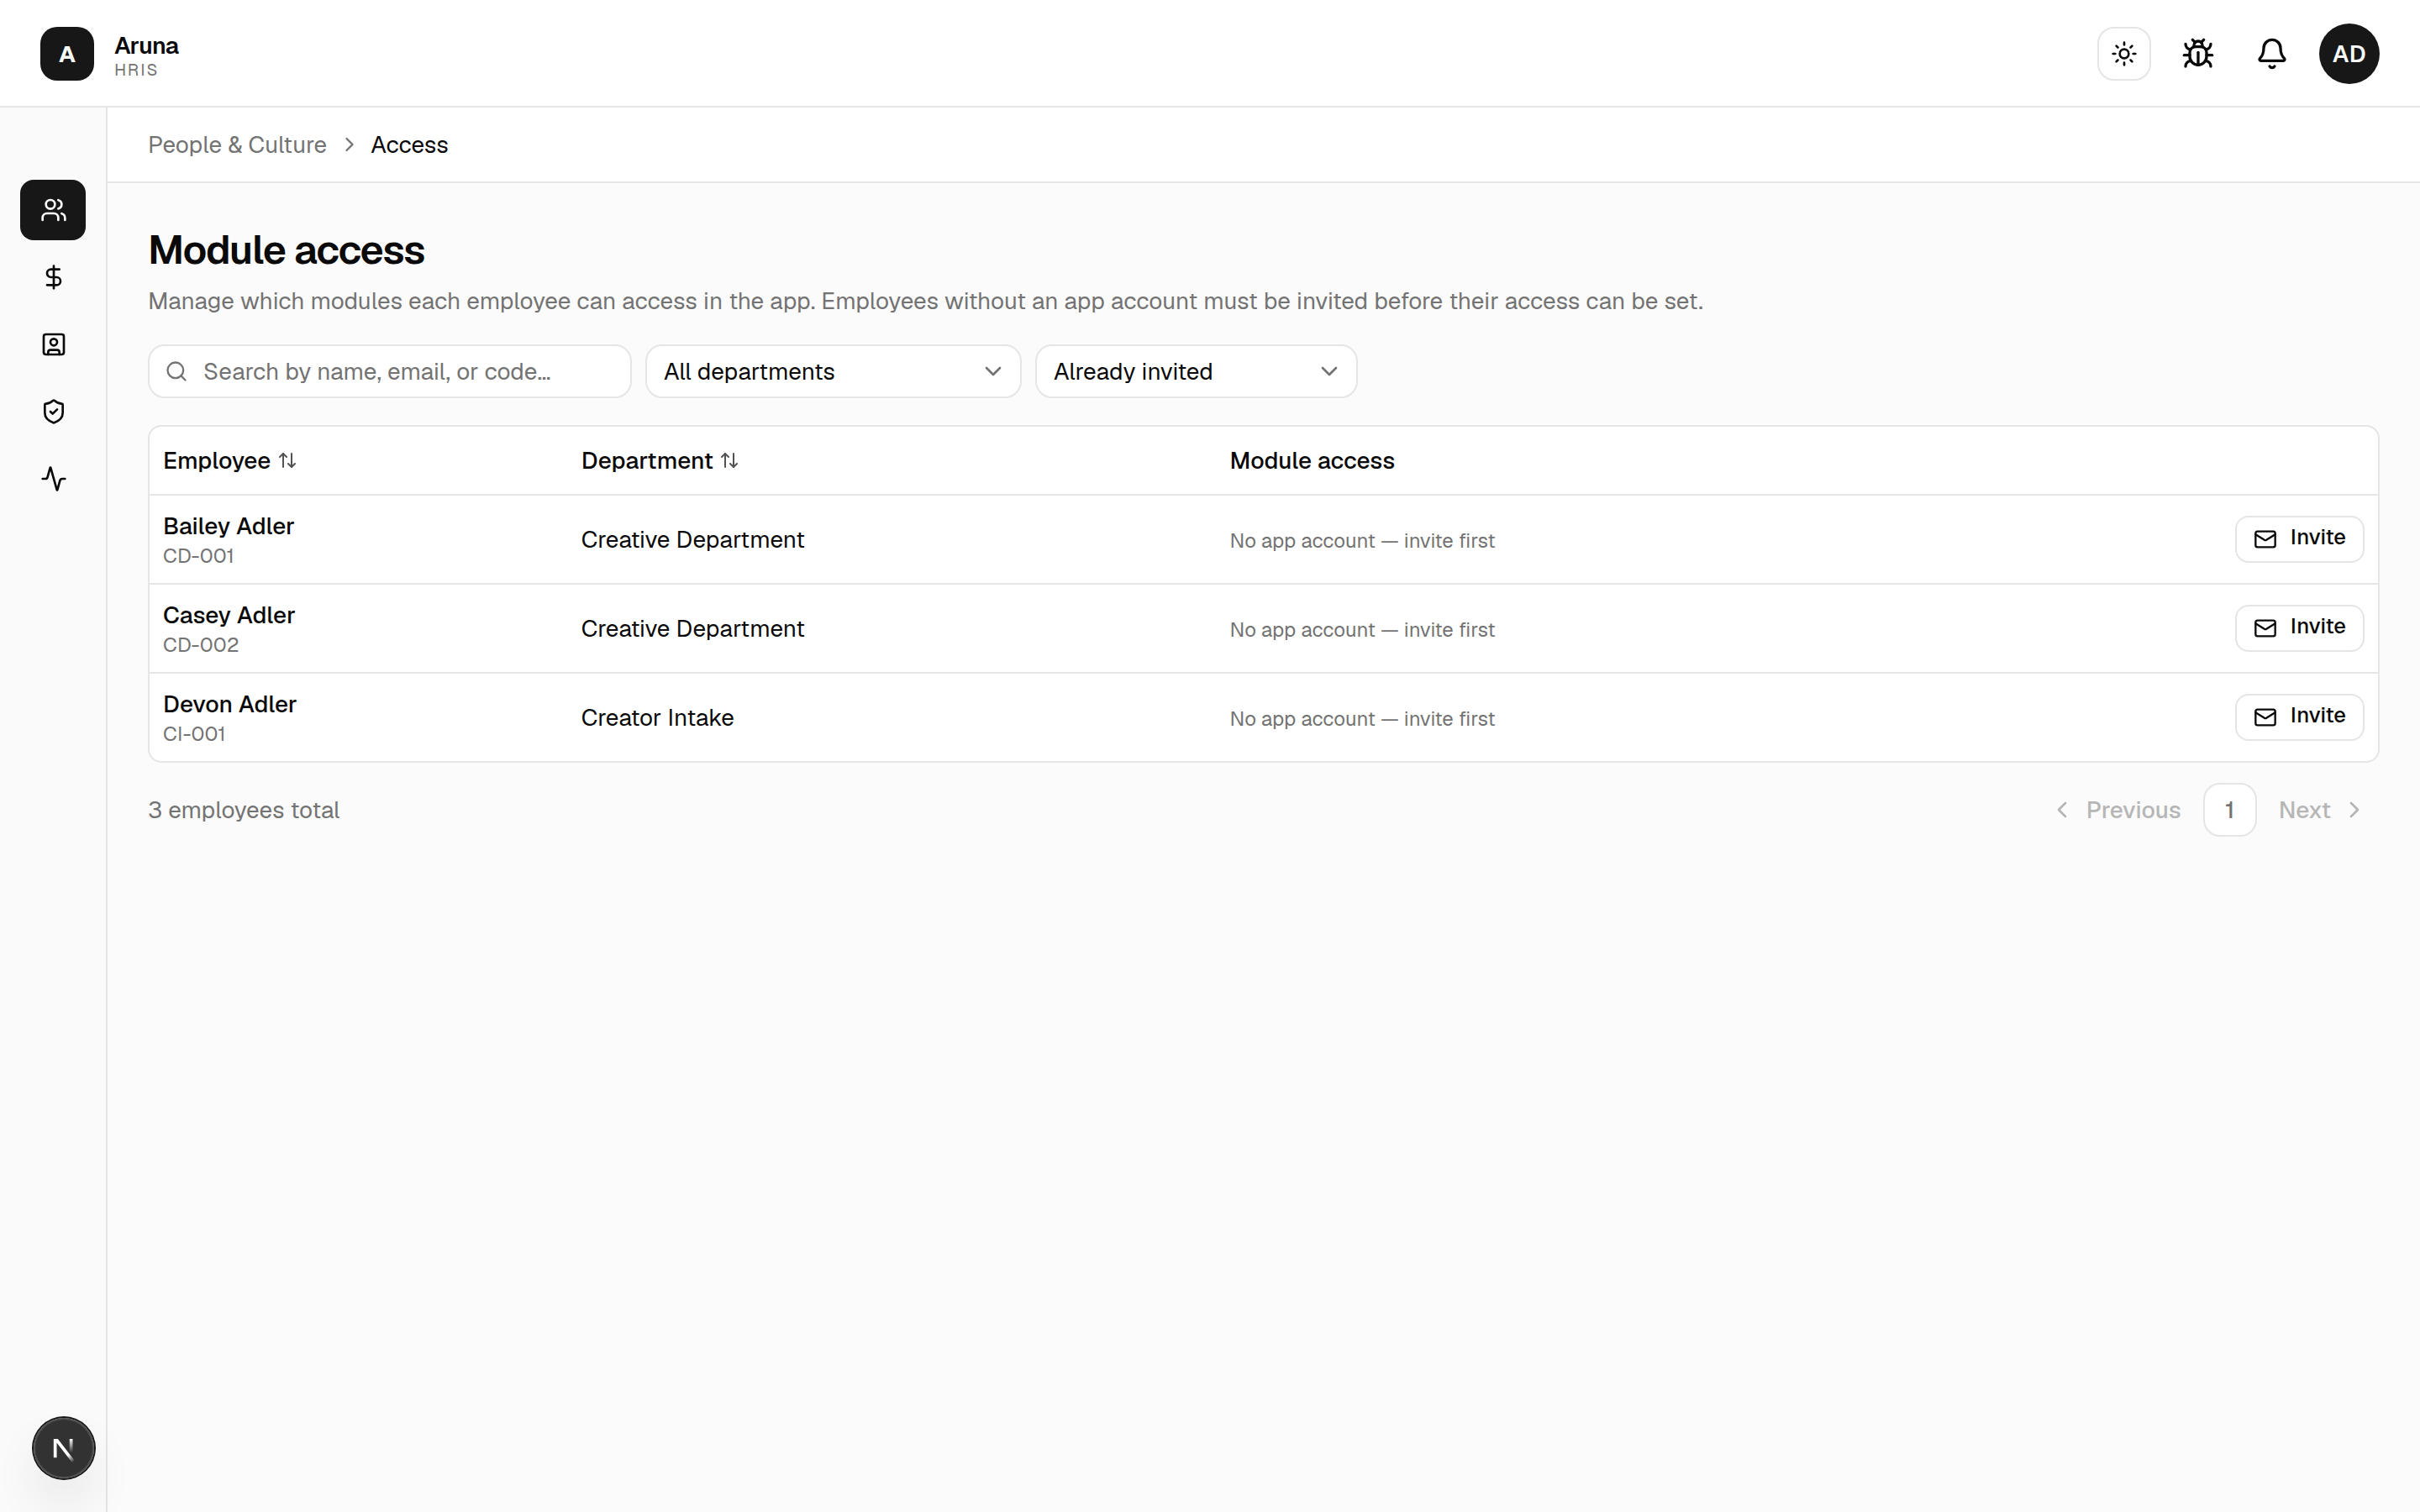The image size is (2420, 1512).
Task: Sort by Department column
Action: [660, 460]
